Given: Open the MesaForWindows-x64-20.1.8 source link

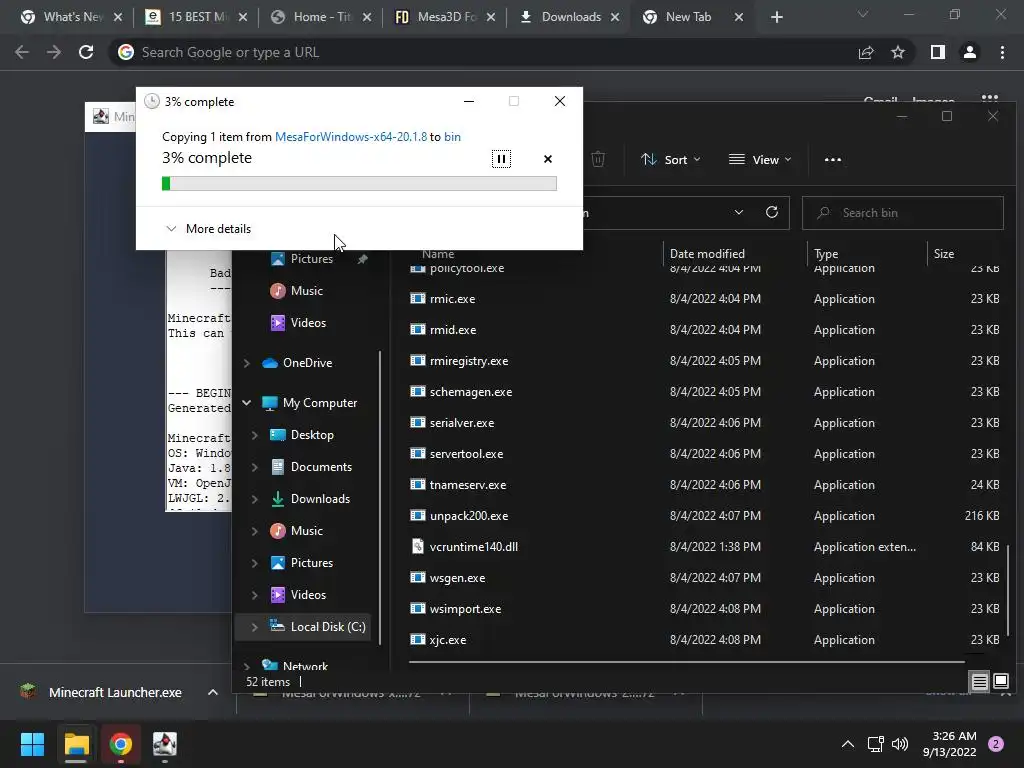Looking at the screenshot, I should coord(351,136).
